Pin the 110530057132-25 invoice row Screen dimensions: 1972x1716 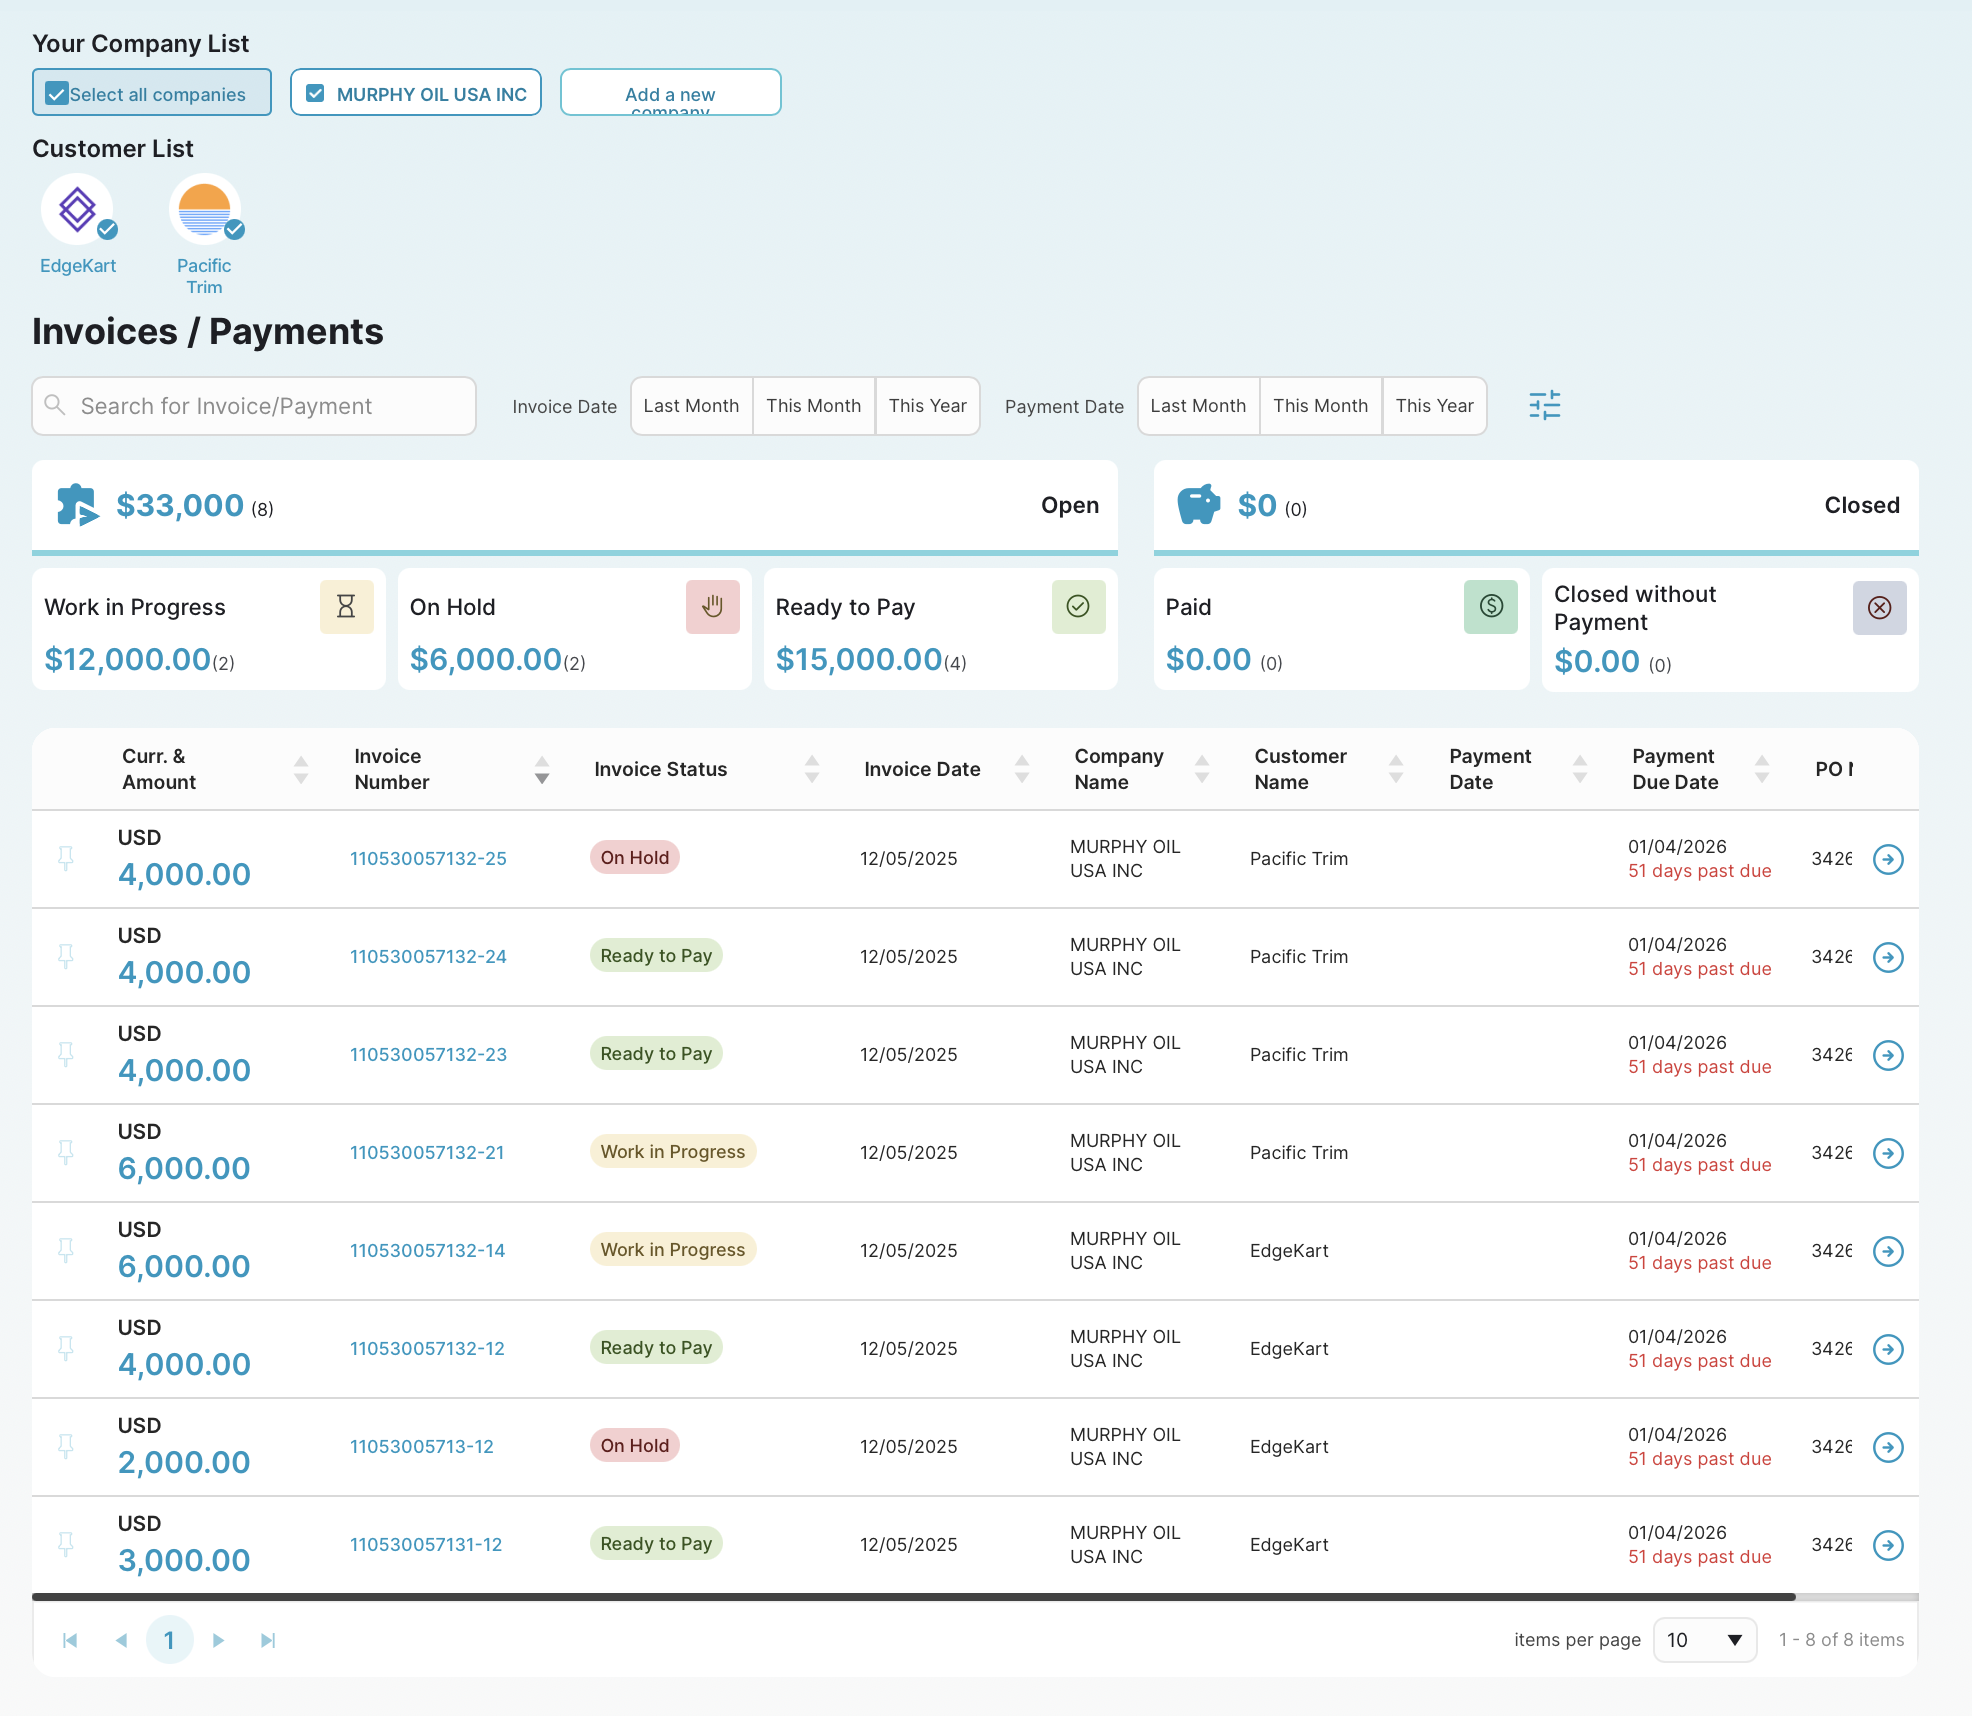pyautogui.click(x=66, y=858)
